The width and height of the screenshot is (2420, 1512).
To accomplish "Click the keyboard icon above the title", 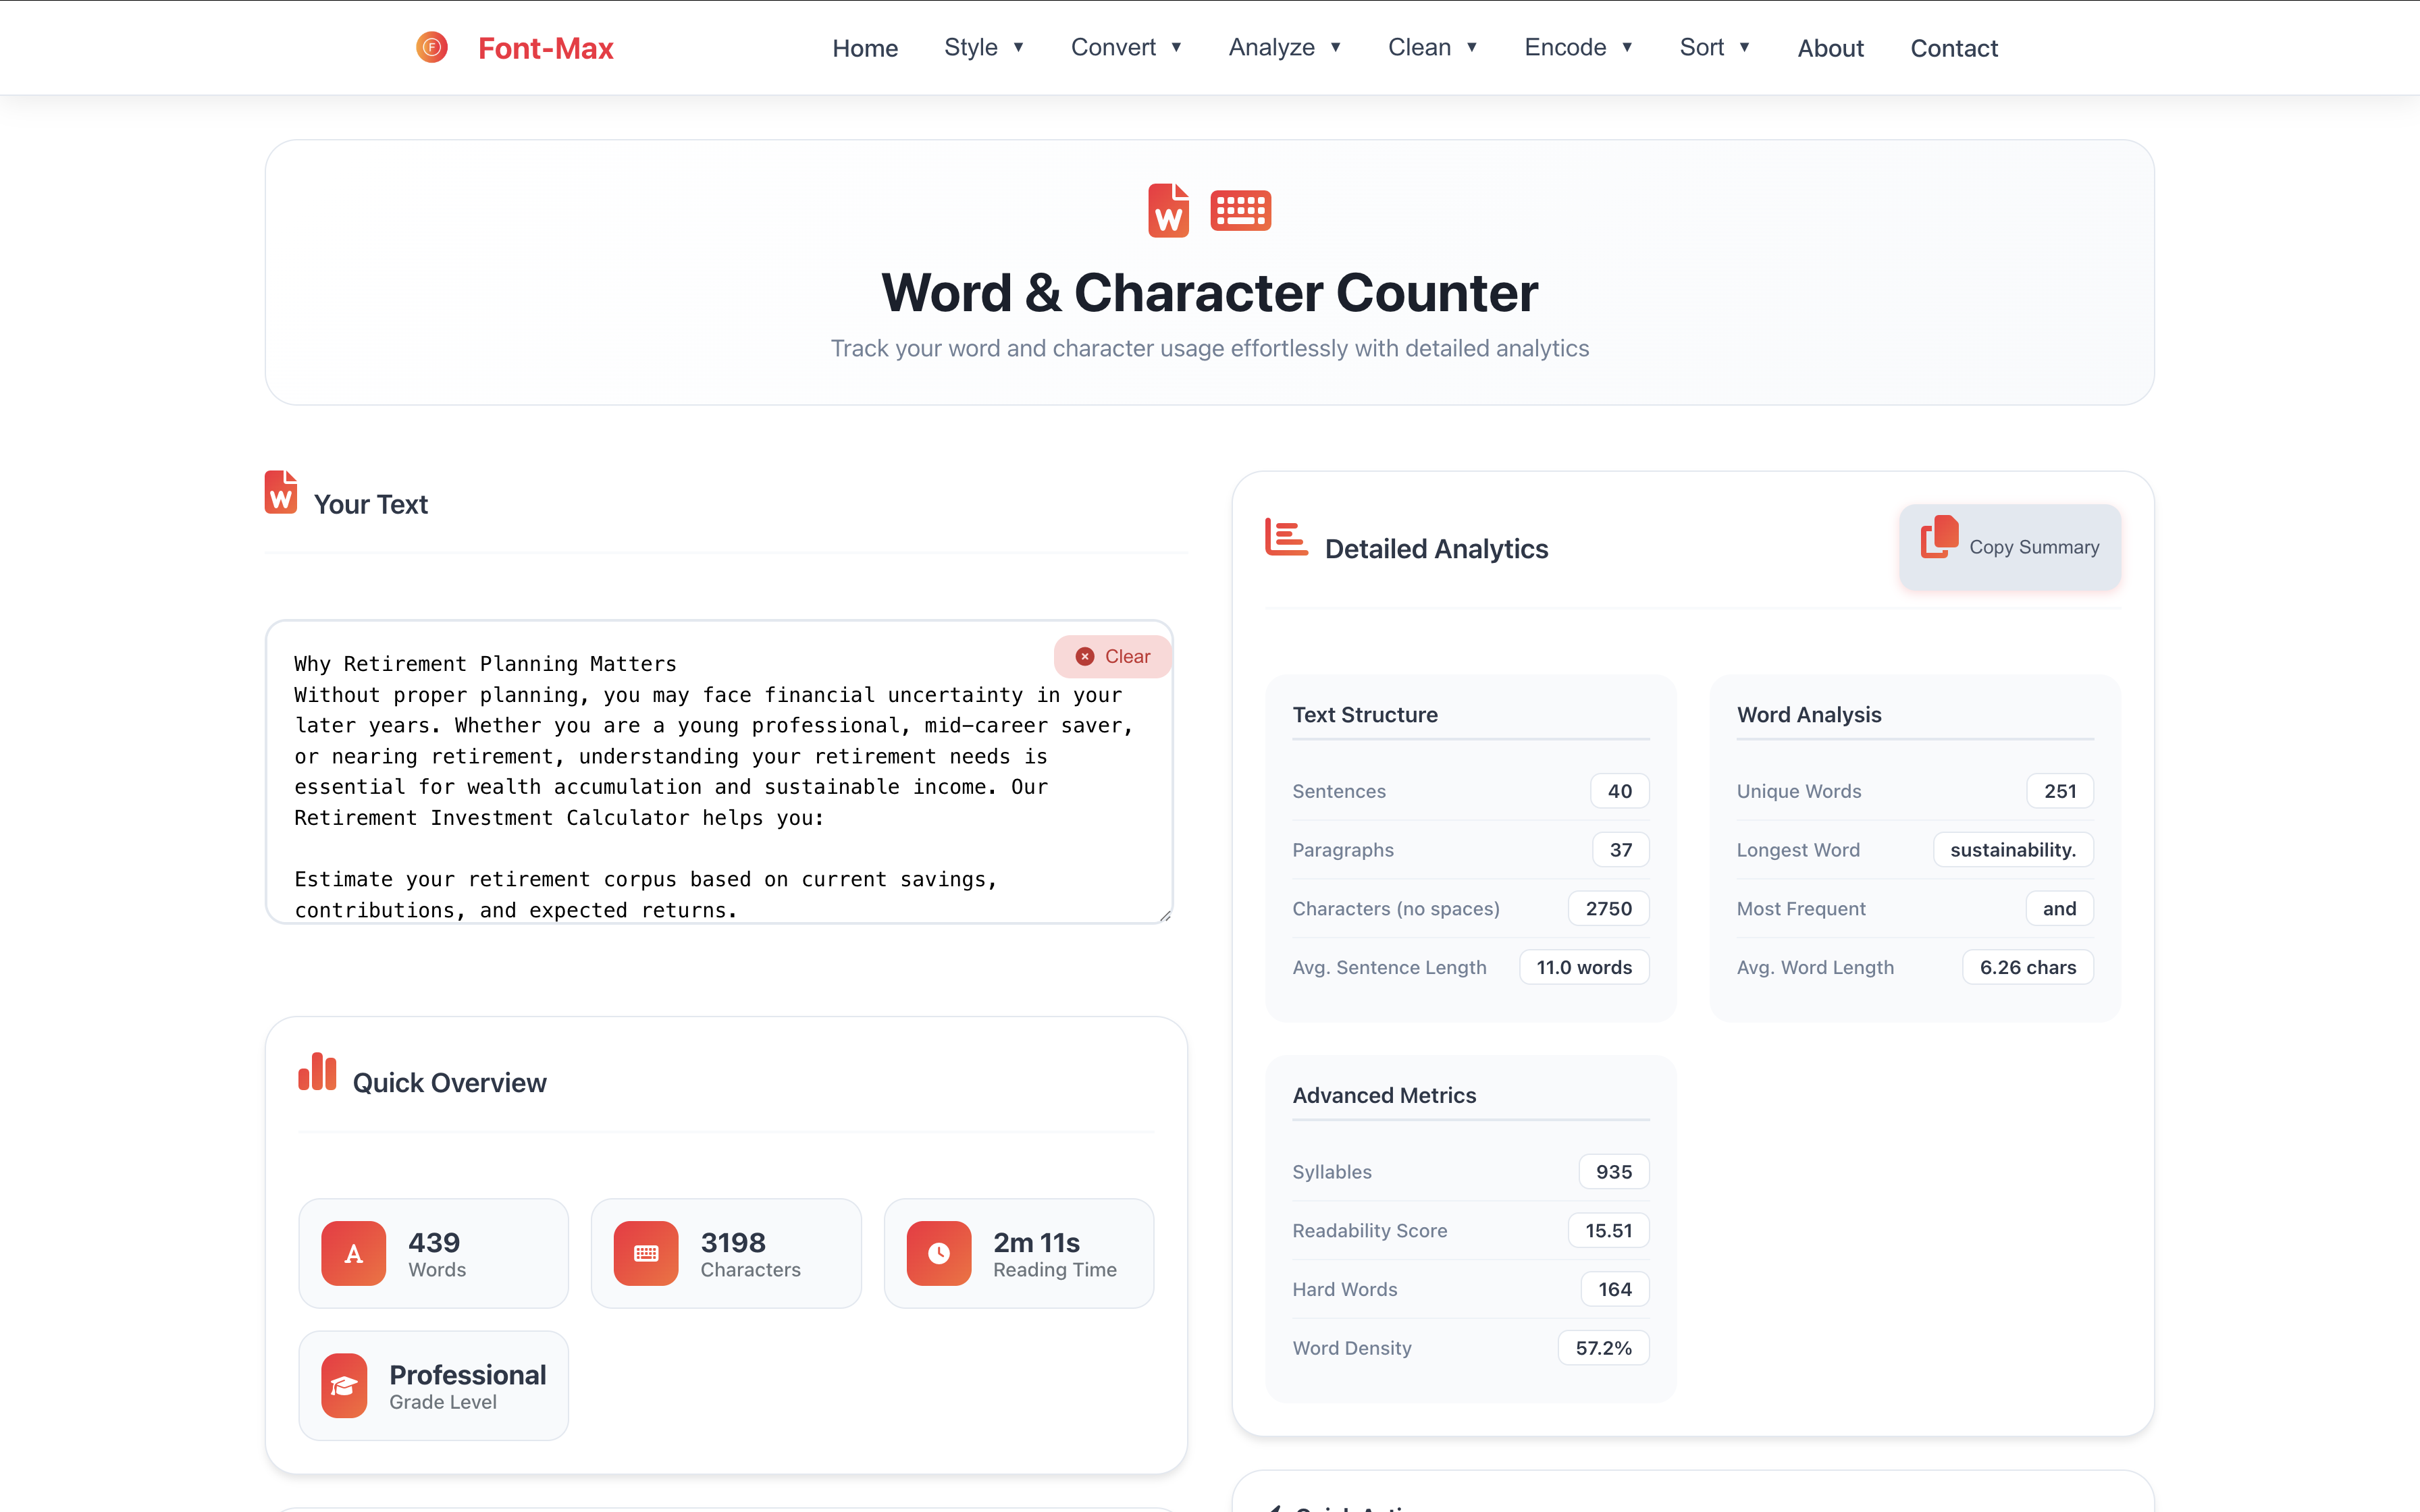I will [x=1240, y=211].
